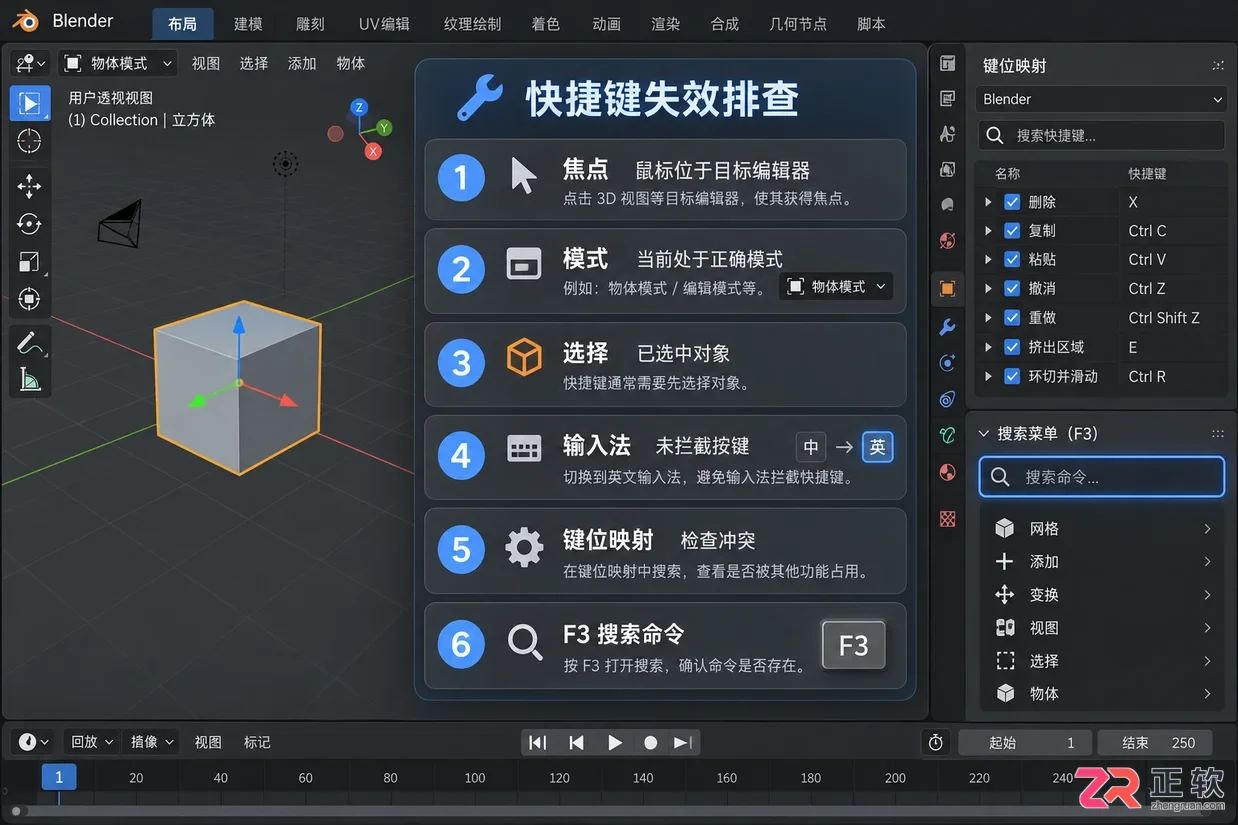Uncheck the 撤消 keymap checkbox
1238x825 pixels.
tap(1012, 289)
